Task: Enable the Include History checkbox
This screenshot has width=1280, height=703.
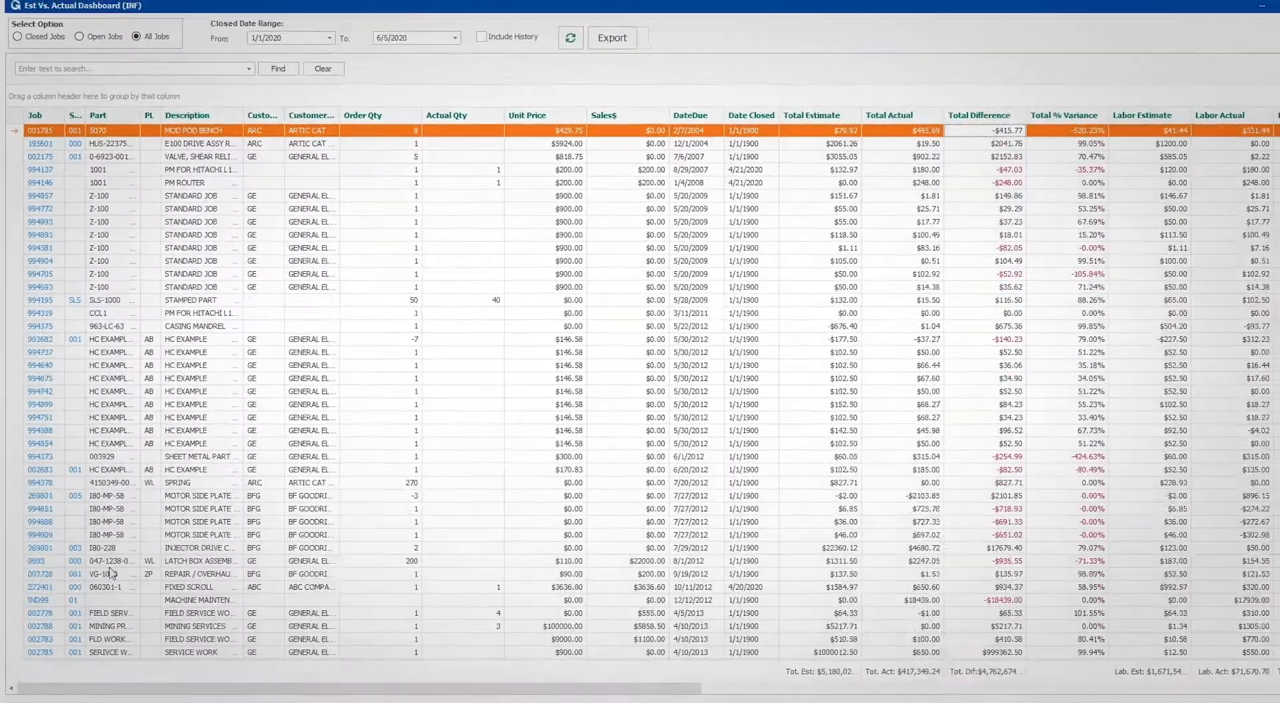Action: click(x=481, y=37)
